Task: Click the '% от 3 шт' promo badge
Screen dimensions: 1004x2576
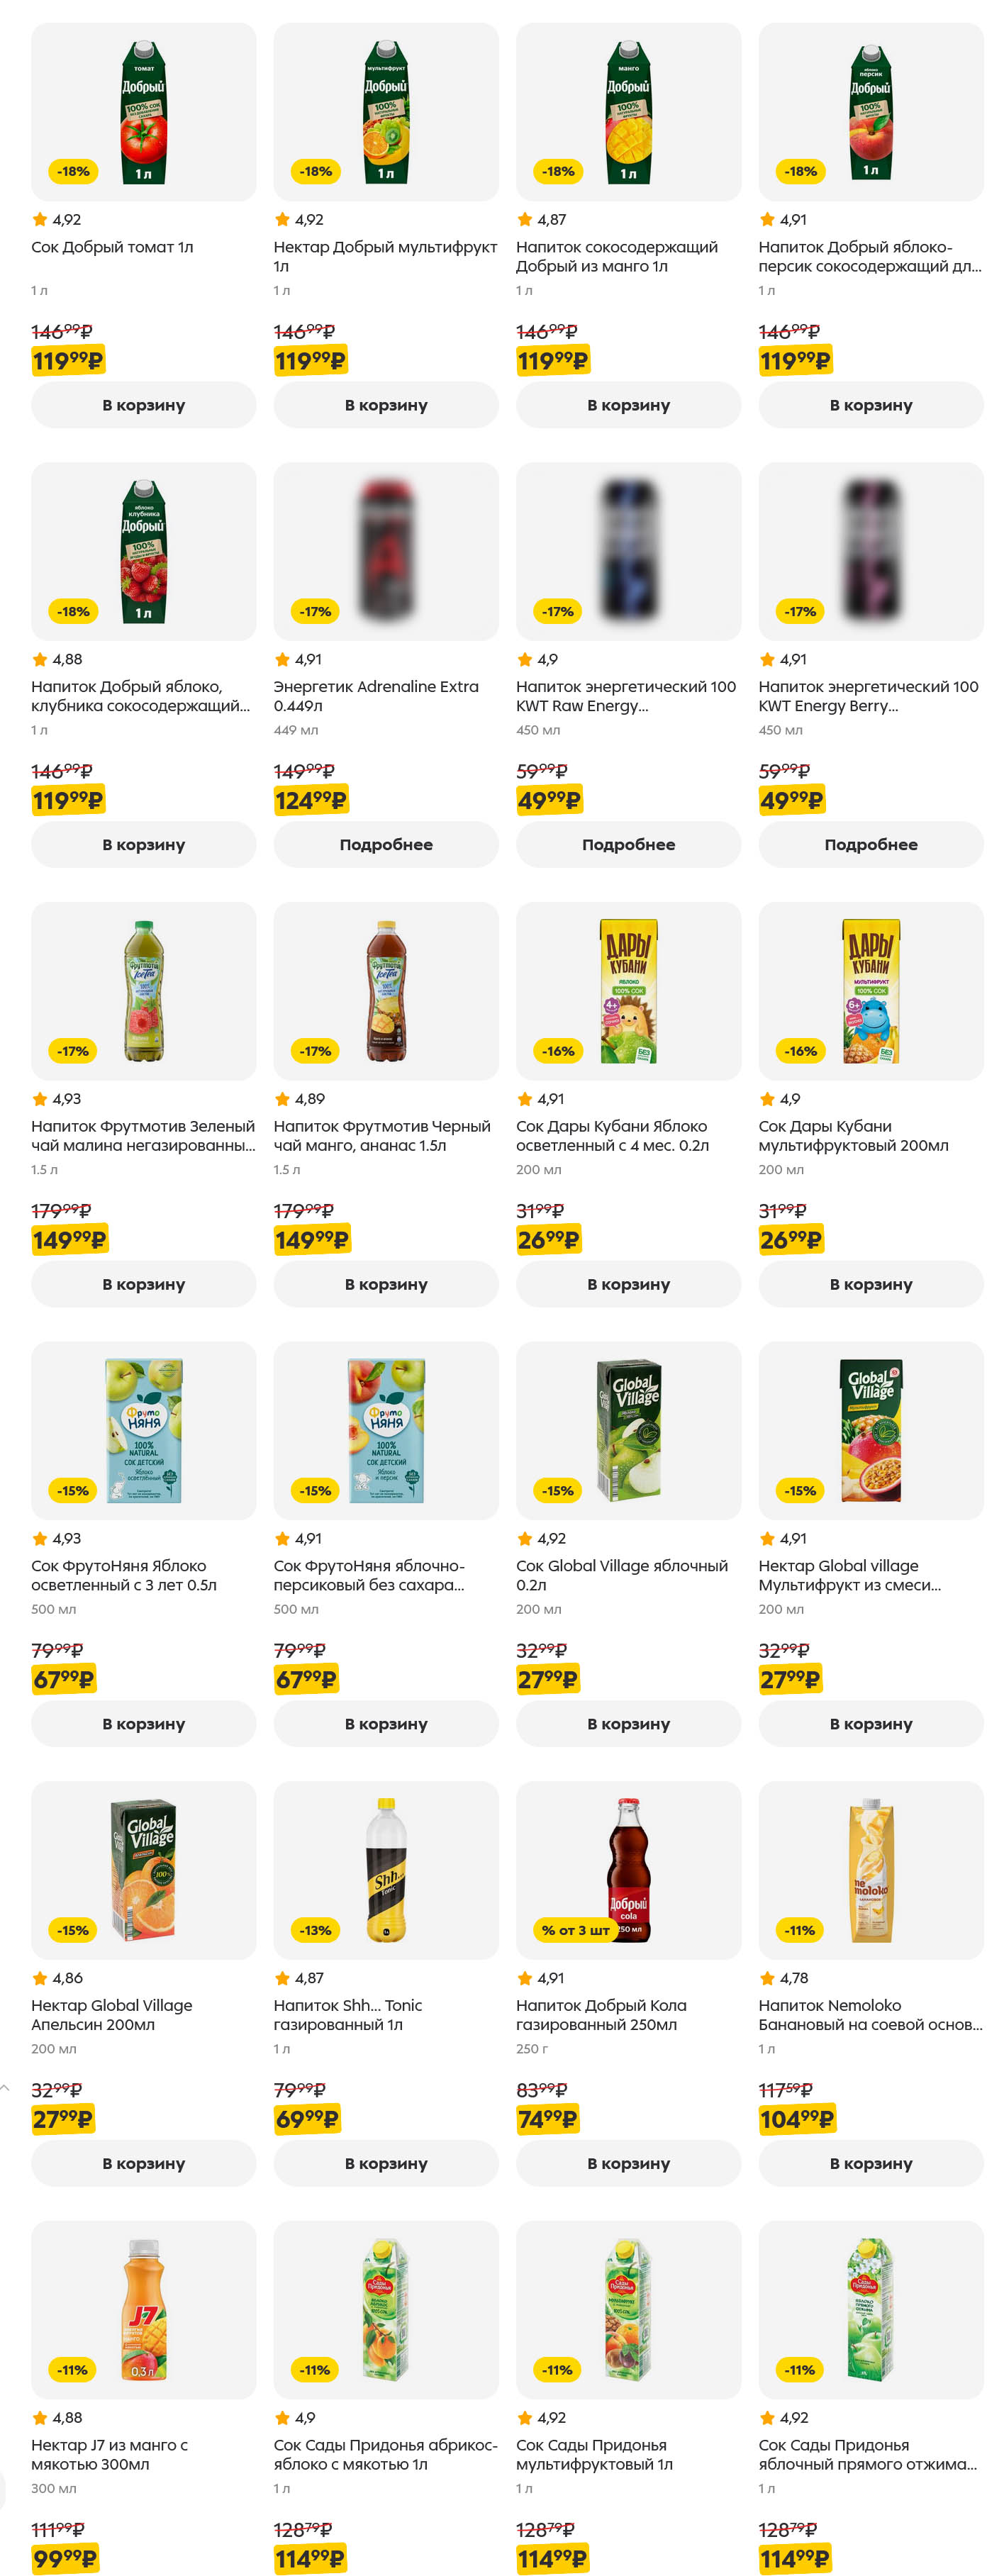Action: [x=574, y=1930]
